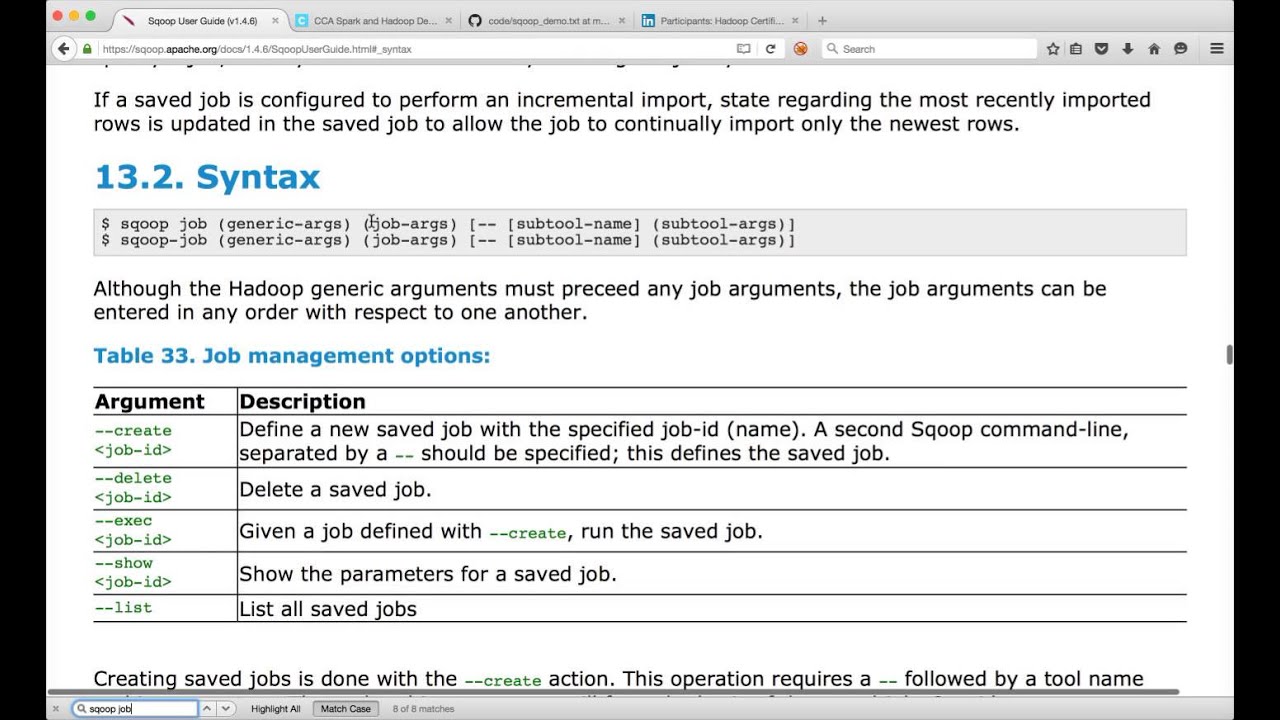Screen dimensions: 1280x720
Task: Find previous match with up arrow
Action: click(x=207, y=708)
